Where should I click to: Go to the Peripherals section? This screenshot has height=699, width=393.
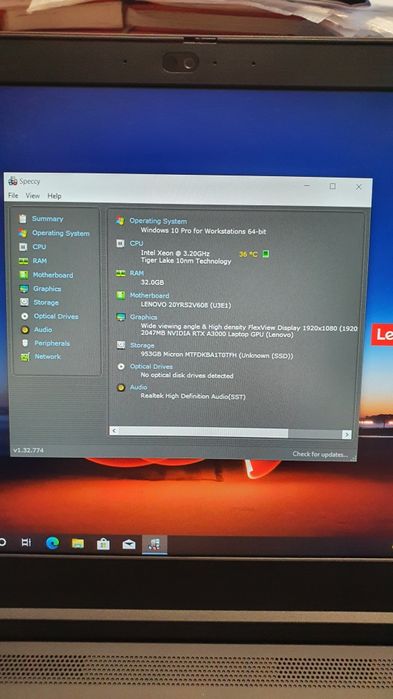(x=52, y=343)
